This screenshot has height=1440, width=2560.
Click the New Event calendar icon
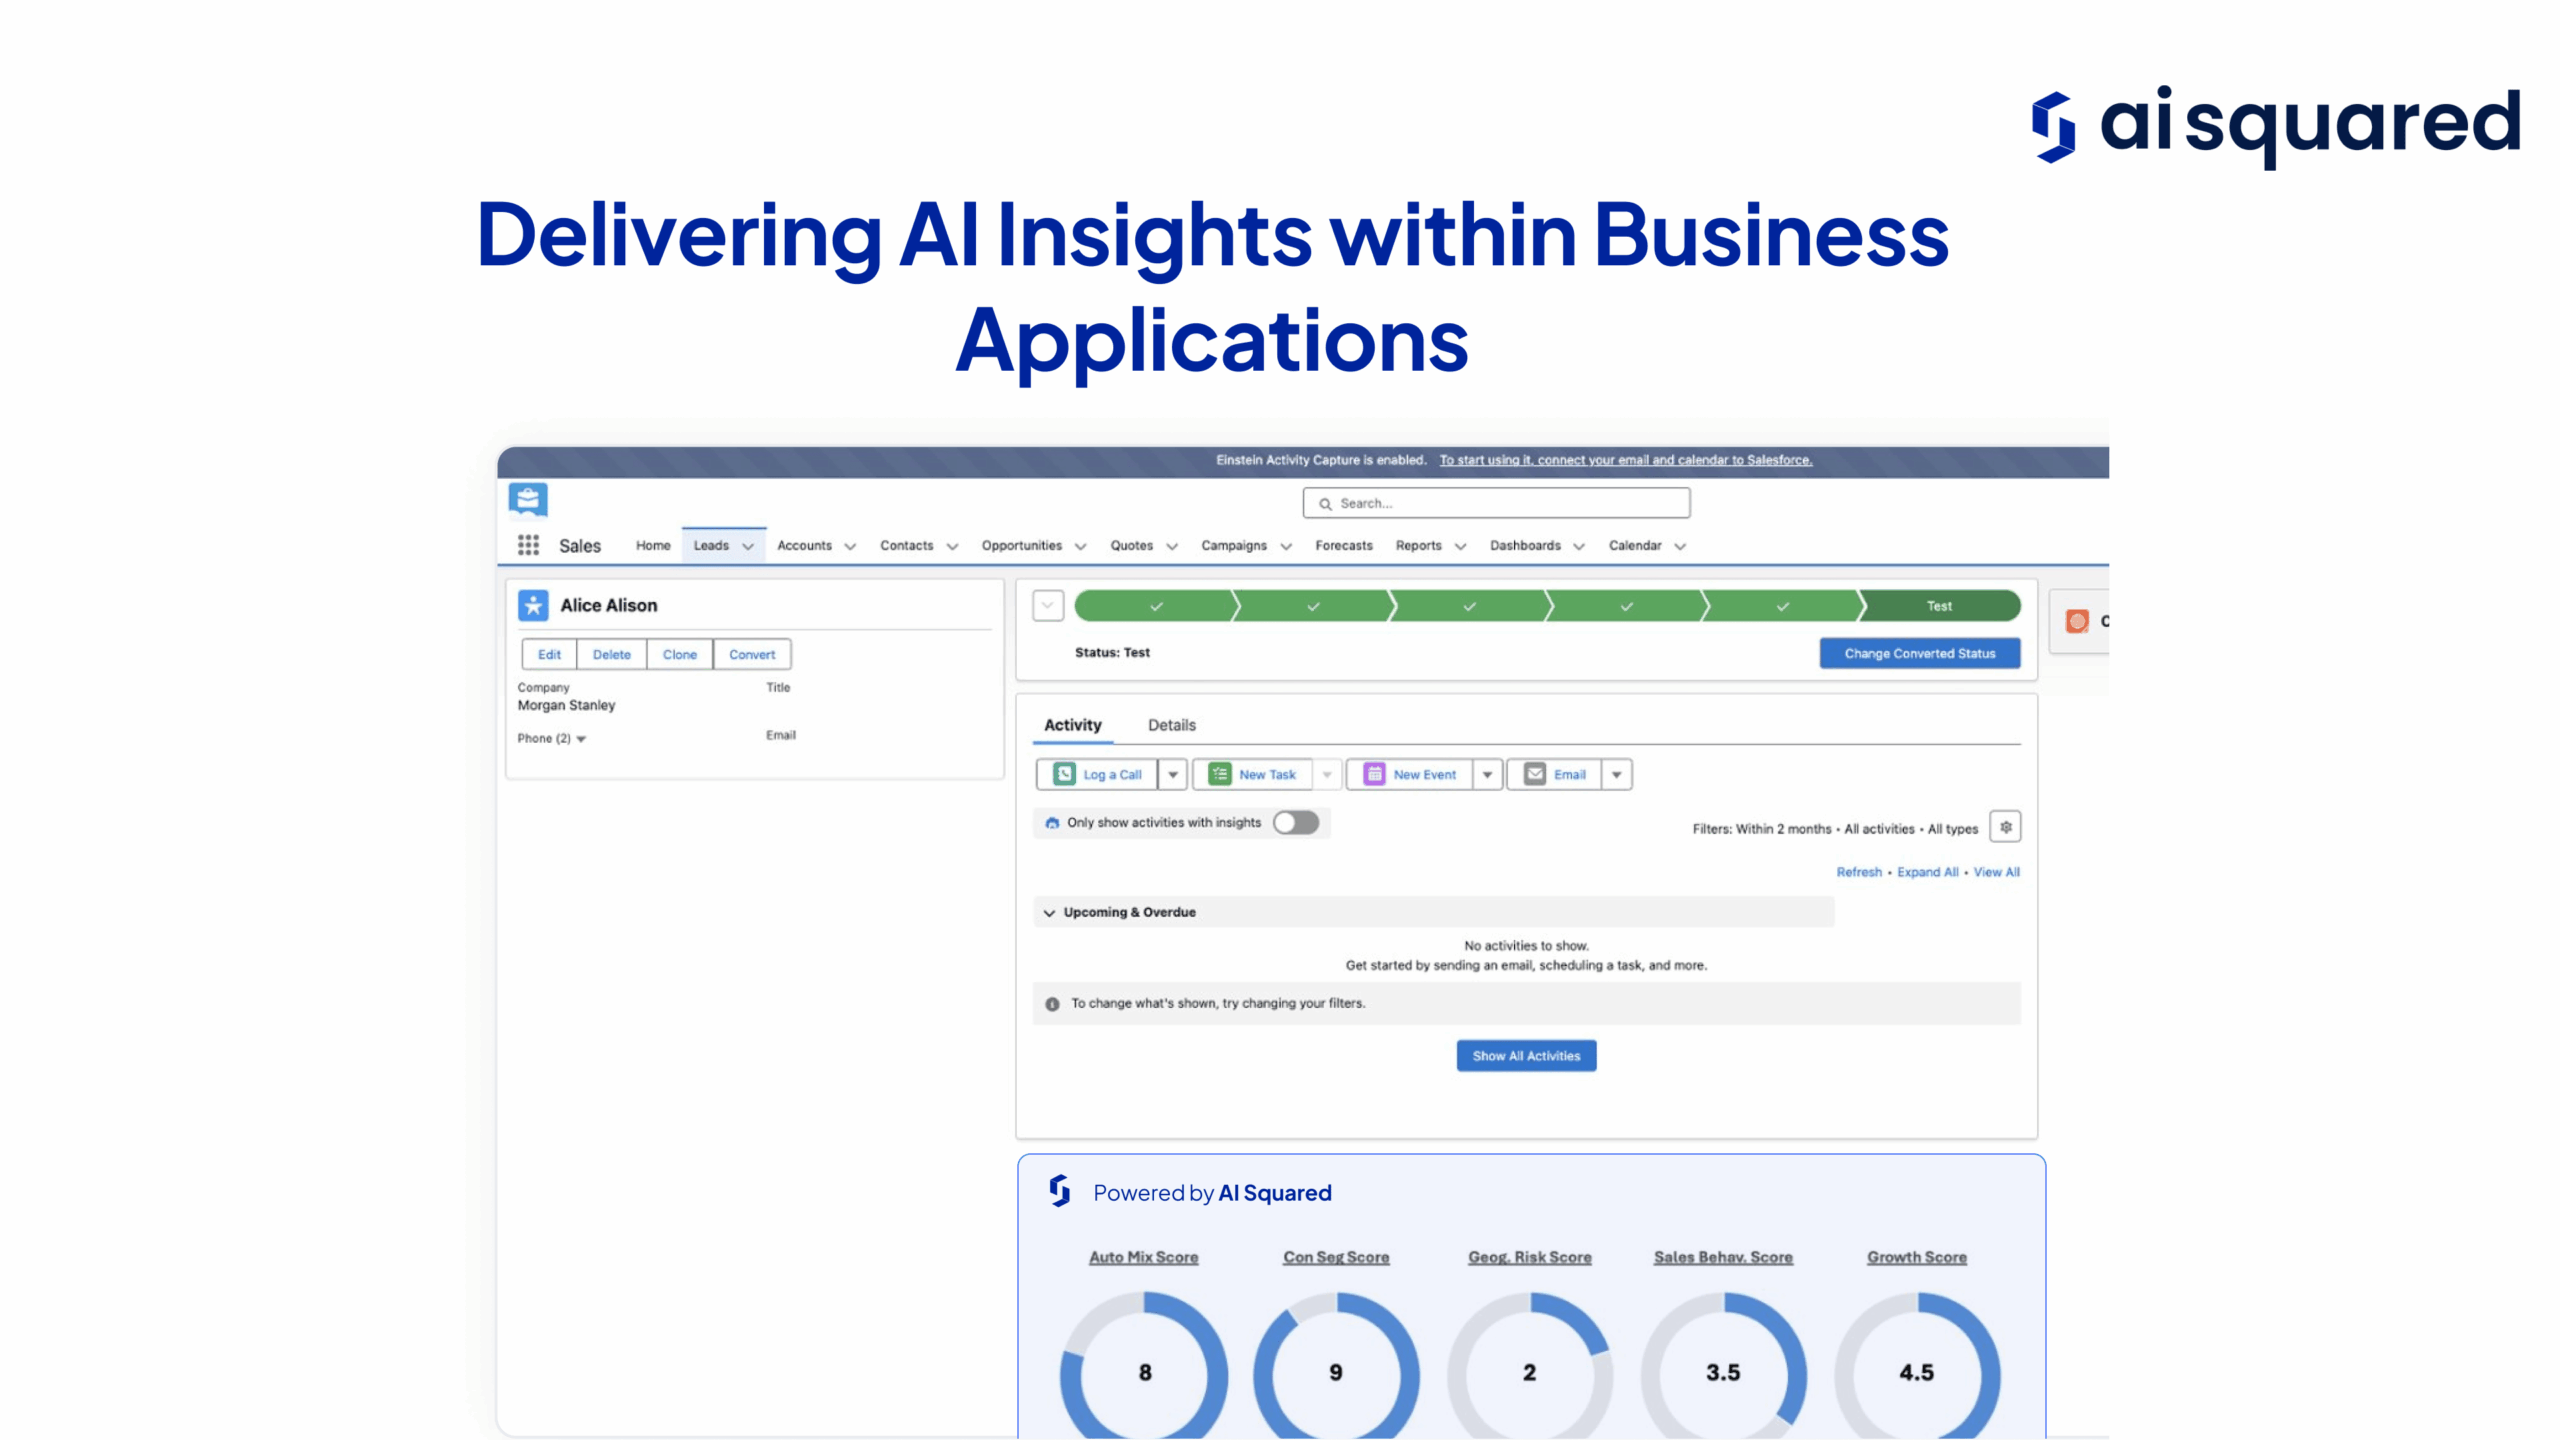[x=1374, y=774]
